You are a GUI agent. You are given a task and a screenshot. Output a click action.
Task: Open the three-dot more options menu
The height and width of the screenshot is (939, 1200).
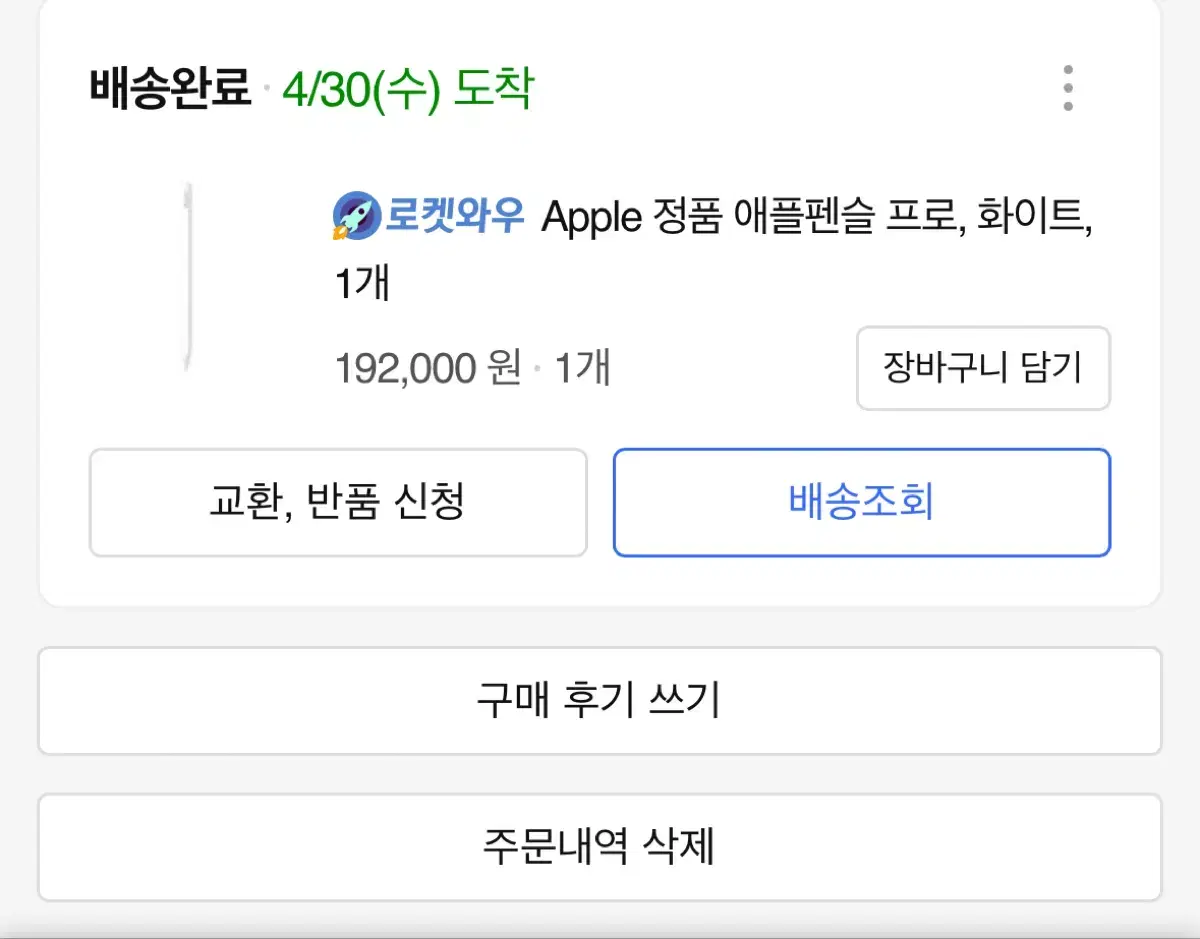coord(1068,88)
